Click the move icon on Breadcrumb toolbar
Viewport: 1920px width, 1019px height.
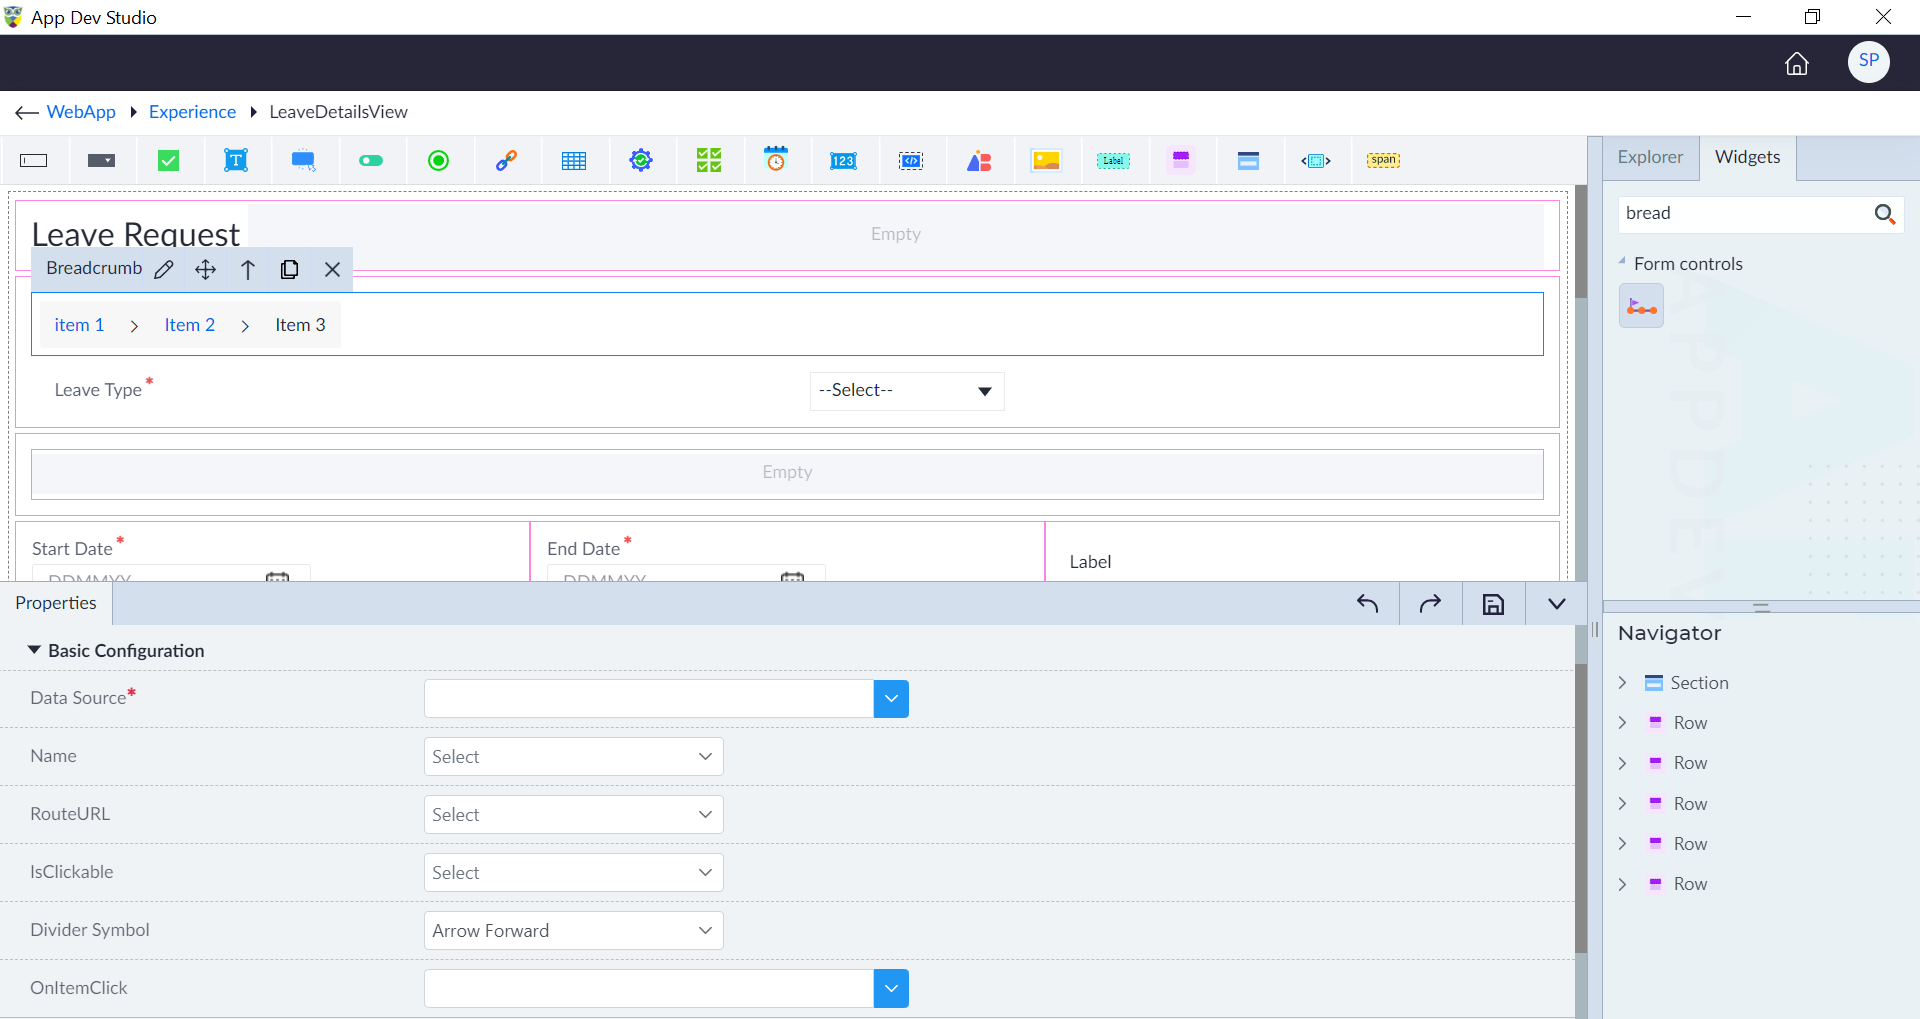205,269
